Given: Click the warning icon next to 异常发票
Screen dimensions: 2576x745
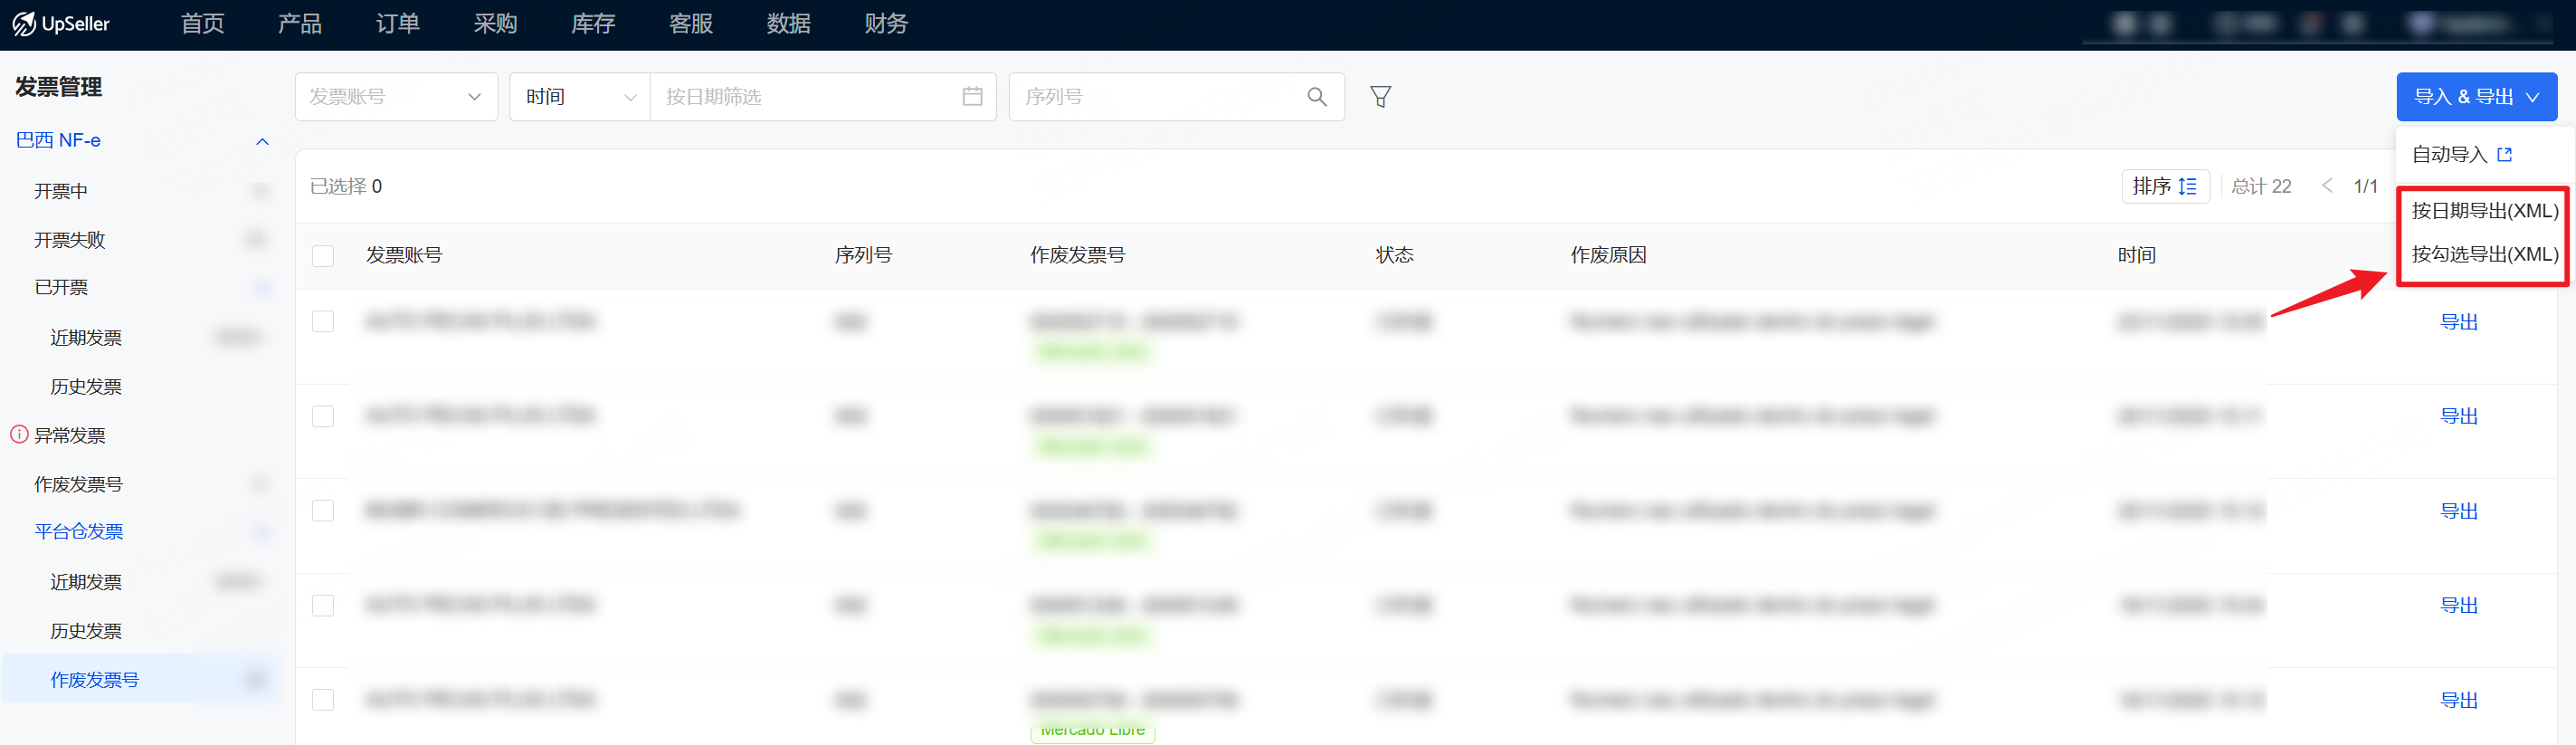Looking at the screenshot, I should [x=19, y=435].
